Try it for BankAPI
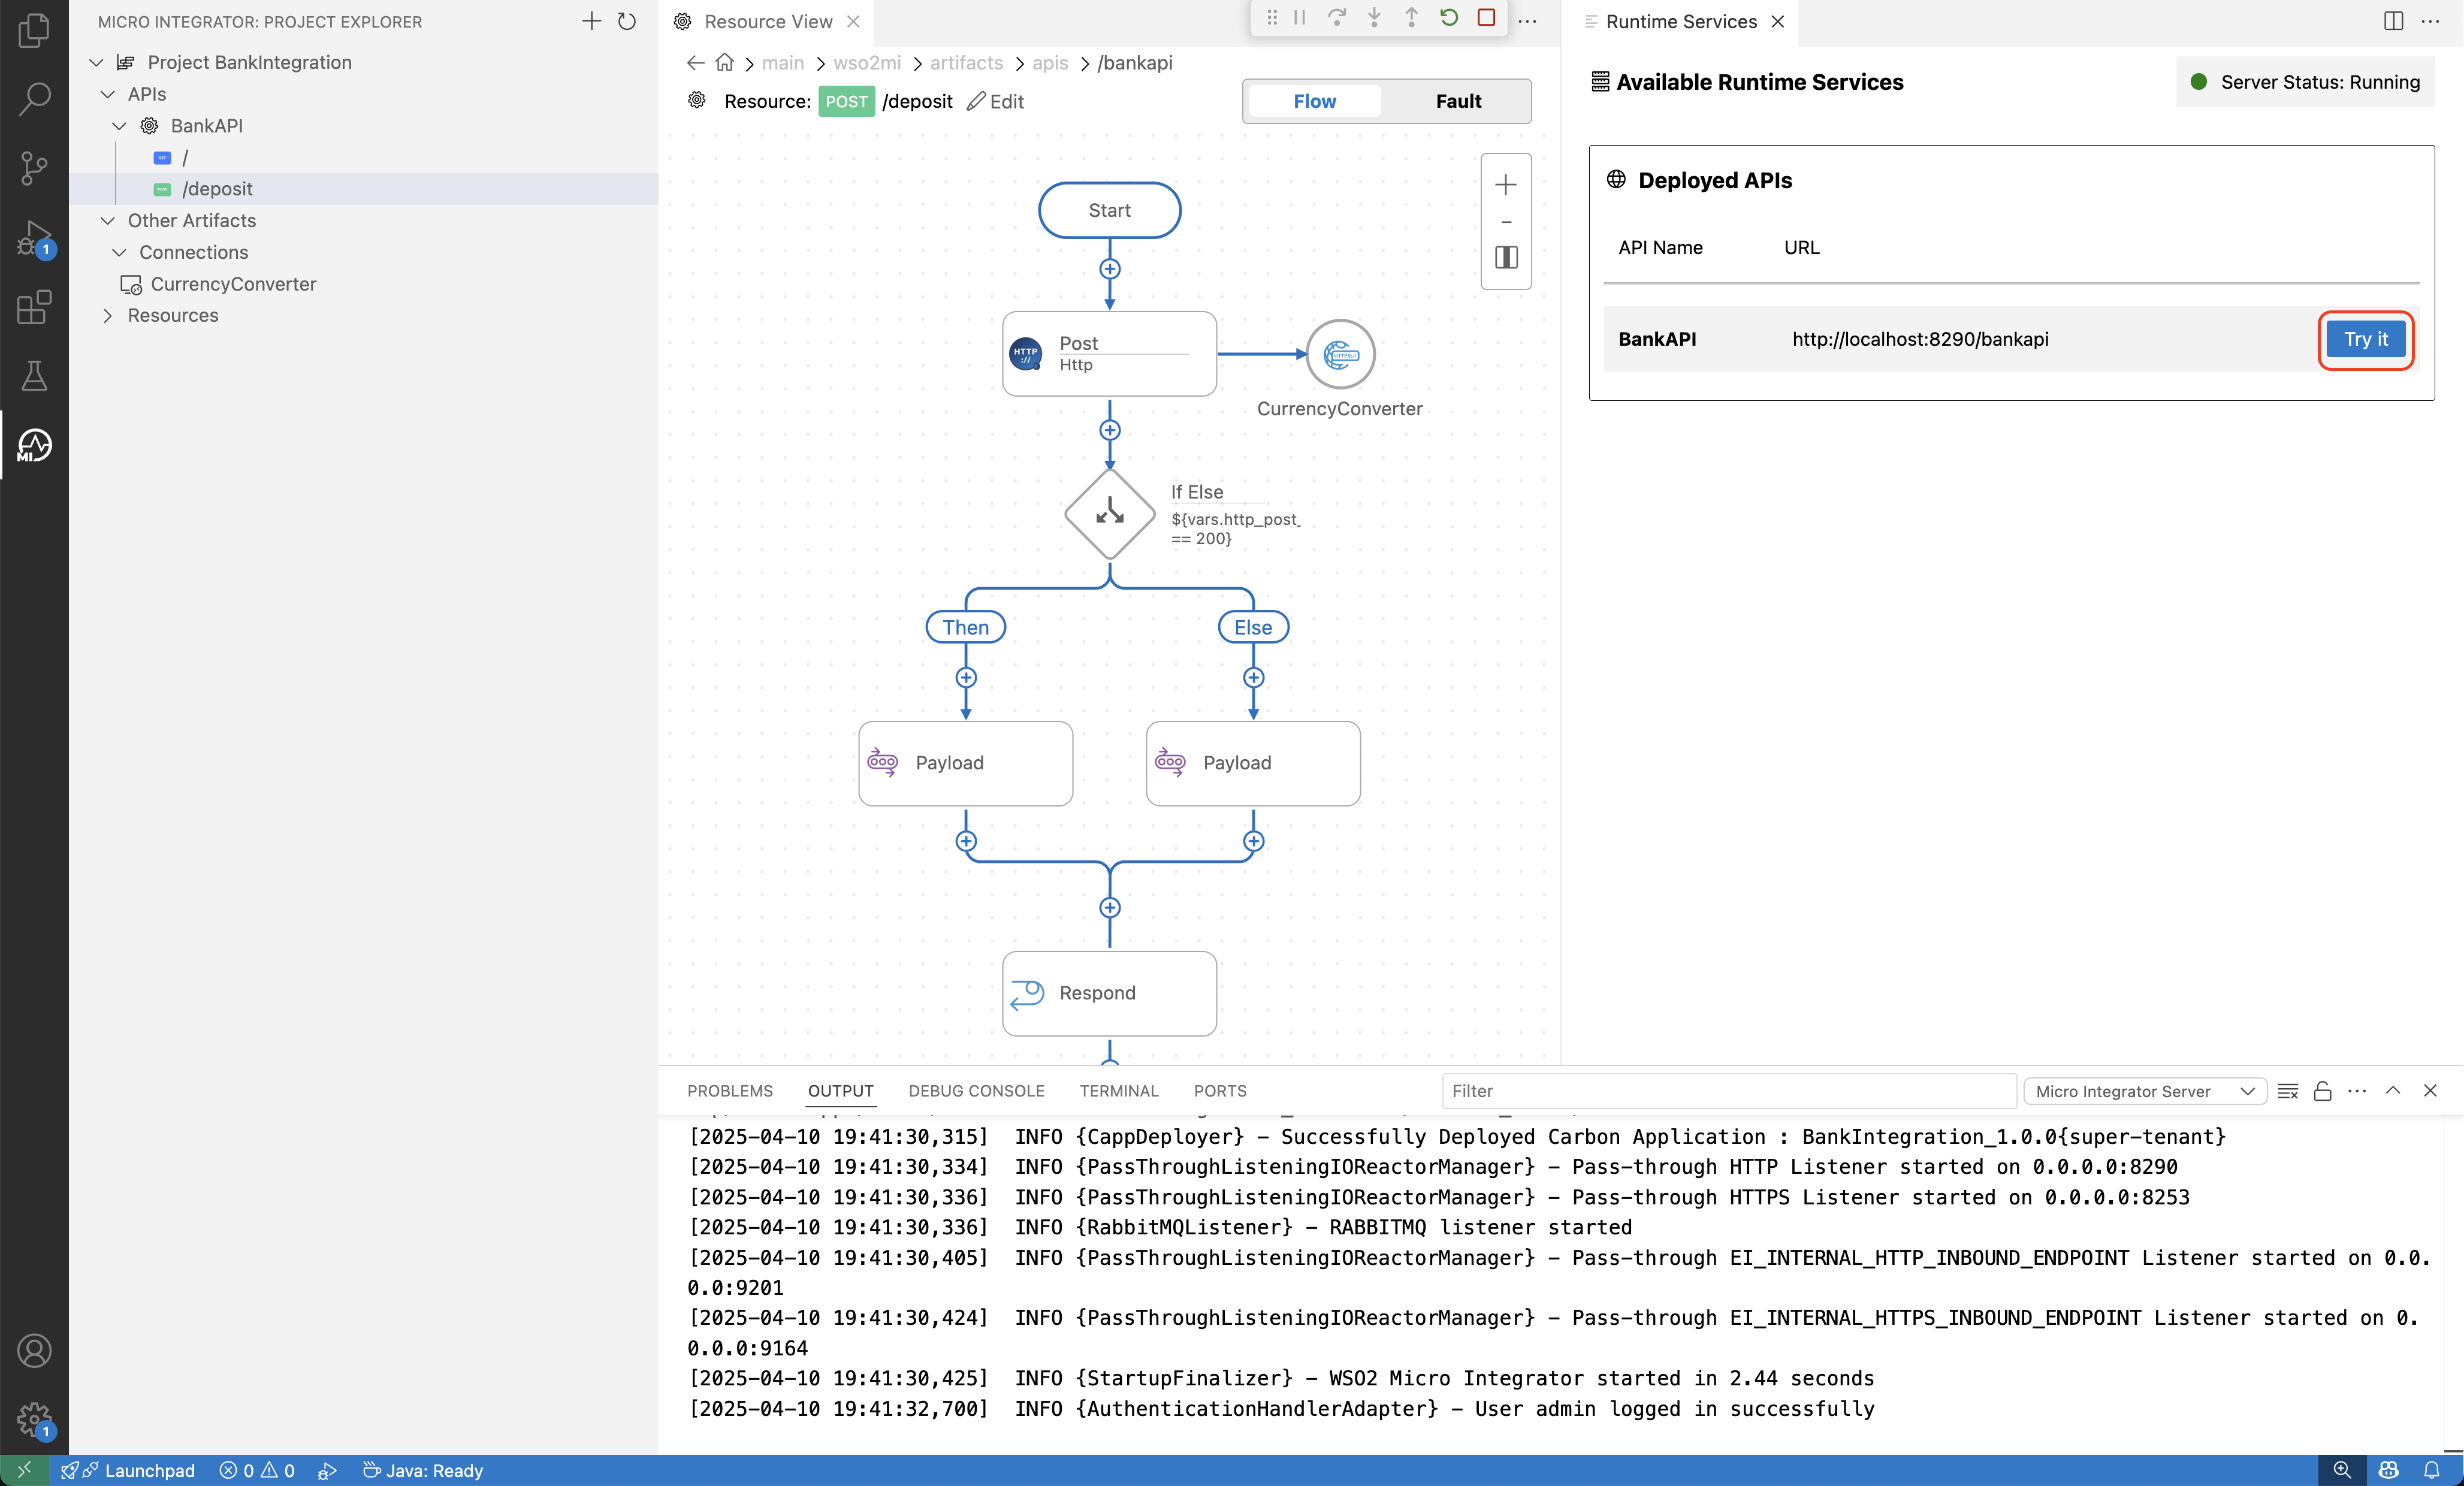Viewport: 2464px width, 1486px height. coord(2366,339)
